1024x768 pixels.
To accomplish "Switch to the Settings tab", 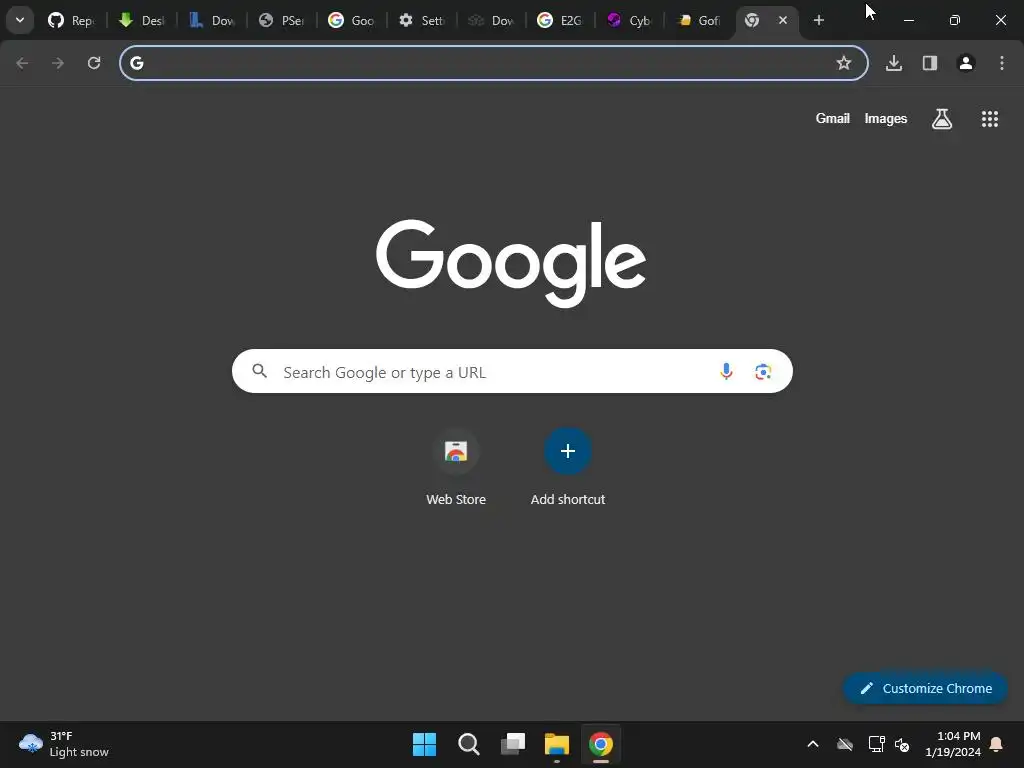I will (x=421, y=20).
